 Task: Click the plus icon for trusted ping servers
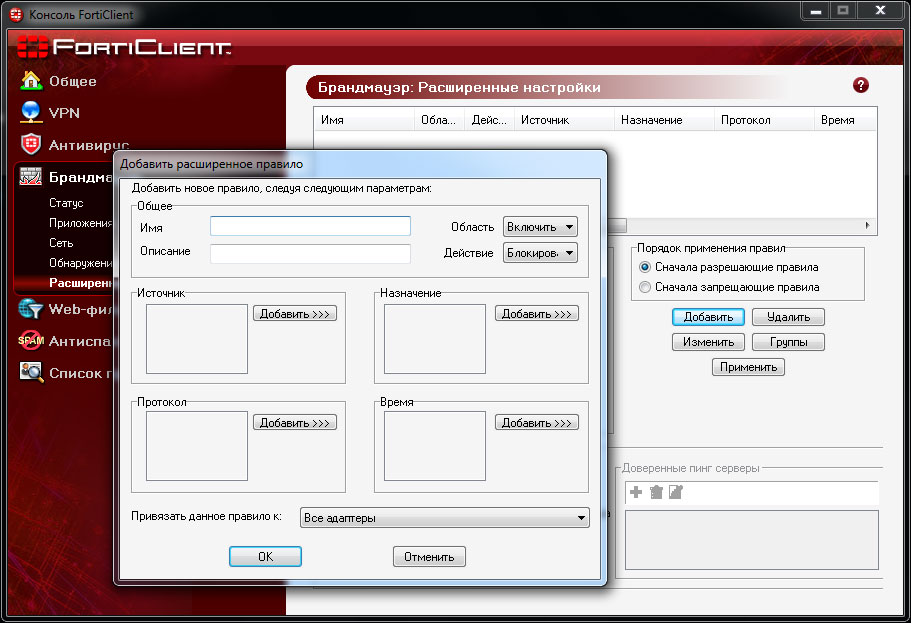[x=636, y=492]
